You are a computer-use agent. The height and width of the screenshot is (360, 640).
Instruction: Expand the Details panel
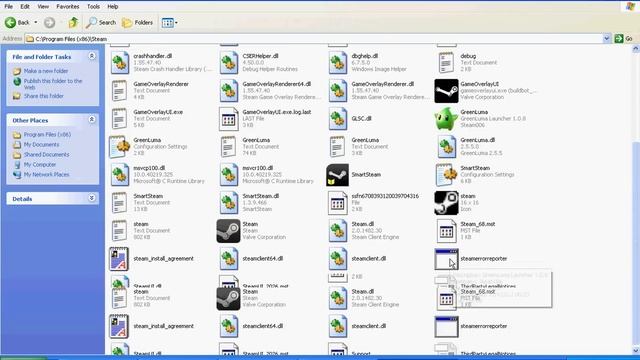(x=92, y=198)
